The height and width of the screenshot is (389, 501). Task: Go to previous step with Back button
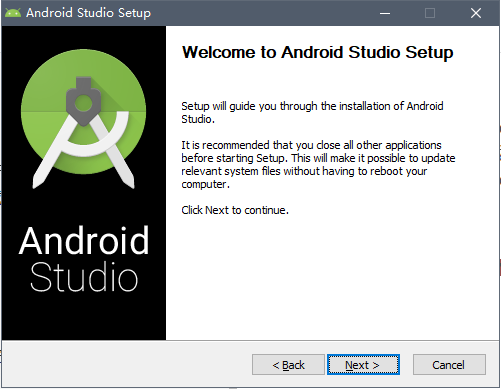click(288, 365)
